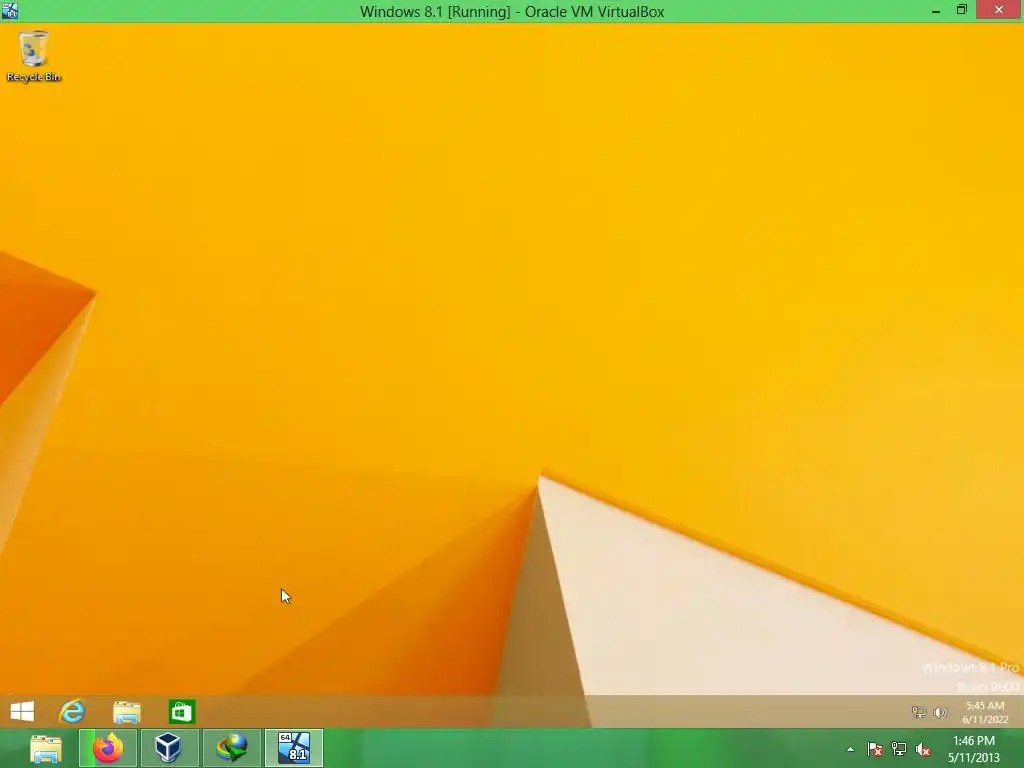Open Internet Download Manager taskbar icon

[232, 748]
